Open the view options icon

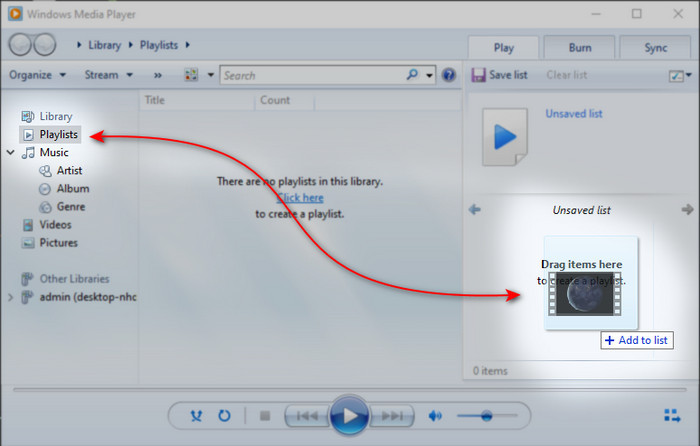[x=191, y=75]
